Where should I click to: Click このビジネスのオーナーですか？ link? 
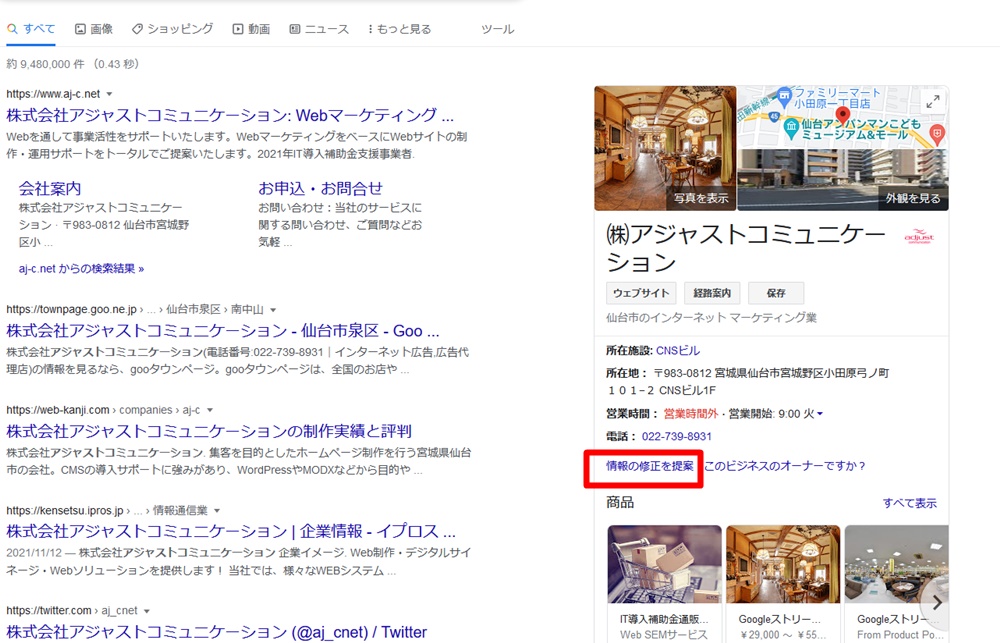[785, 466]
